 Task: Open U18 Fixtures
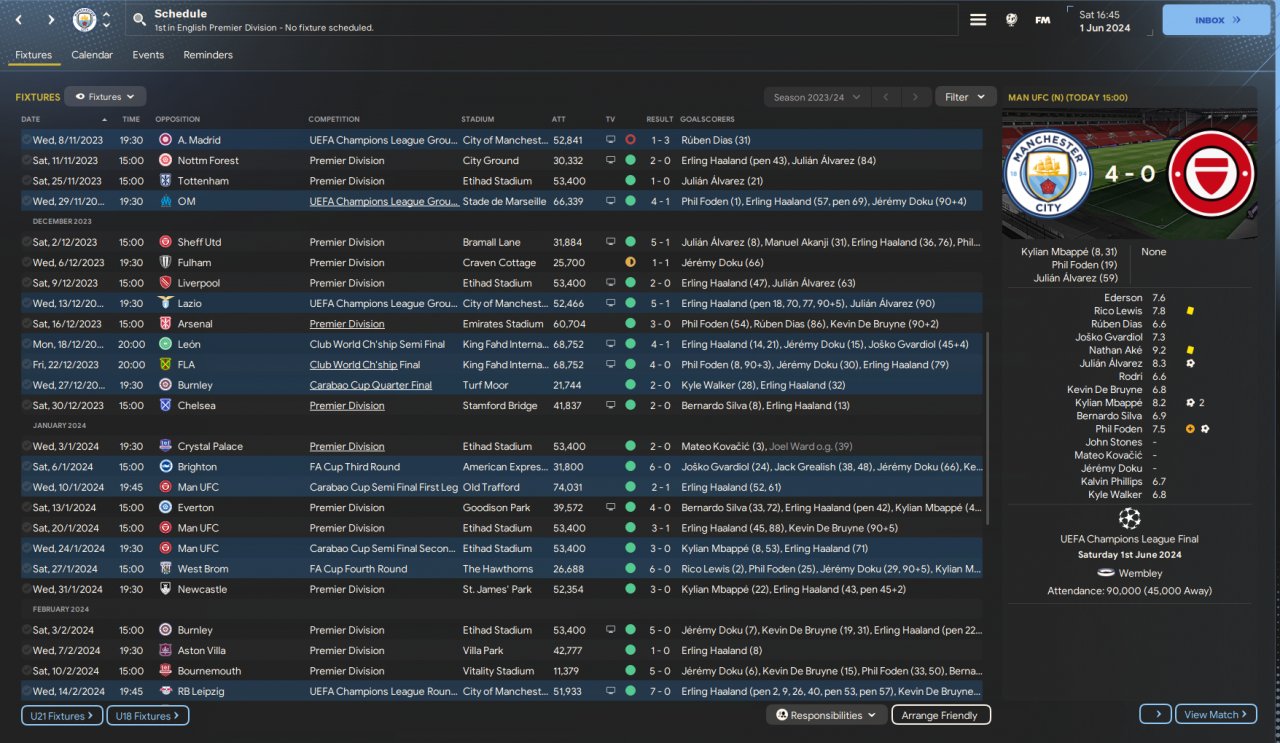[147, 715]
